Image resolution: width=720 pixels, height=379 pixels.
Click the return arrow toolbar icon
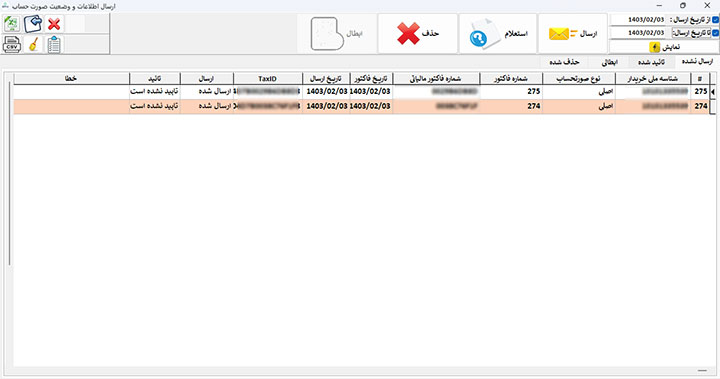[33, 24]
